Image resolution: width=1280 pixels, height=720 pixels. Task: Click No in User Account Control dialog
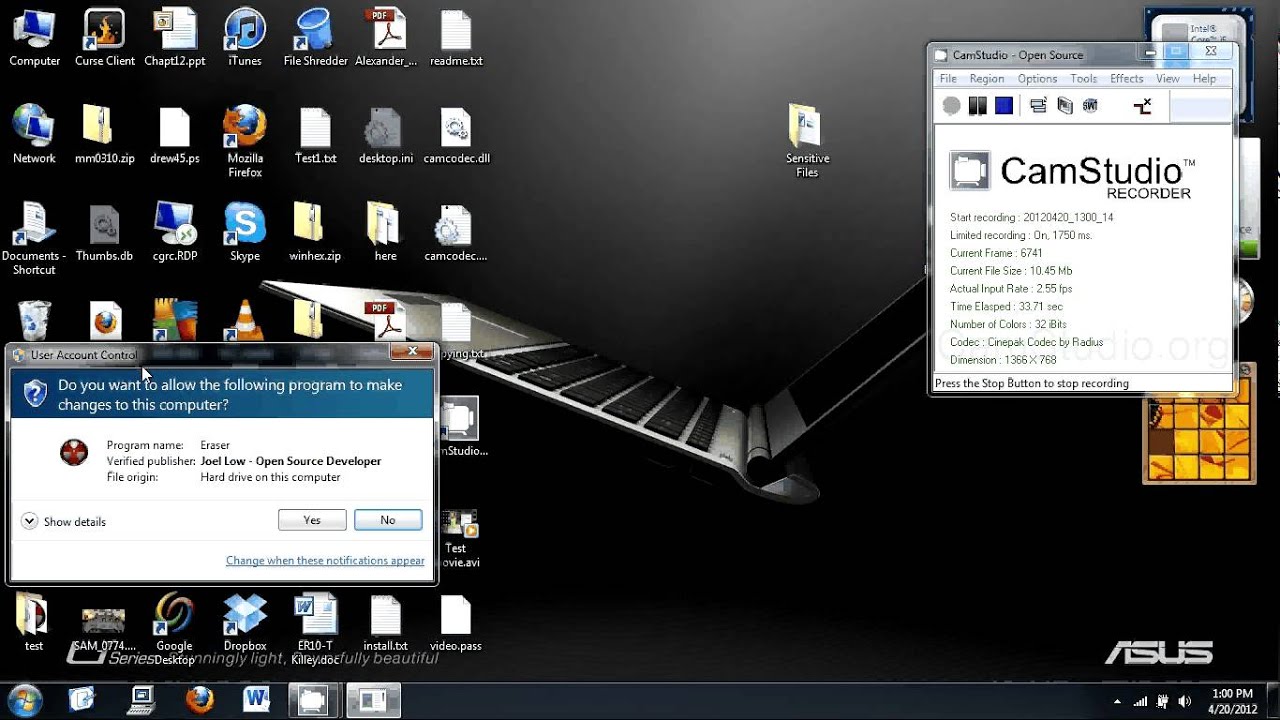(x=388, y=520)
